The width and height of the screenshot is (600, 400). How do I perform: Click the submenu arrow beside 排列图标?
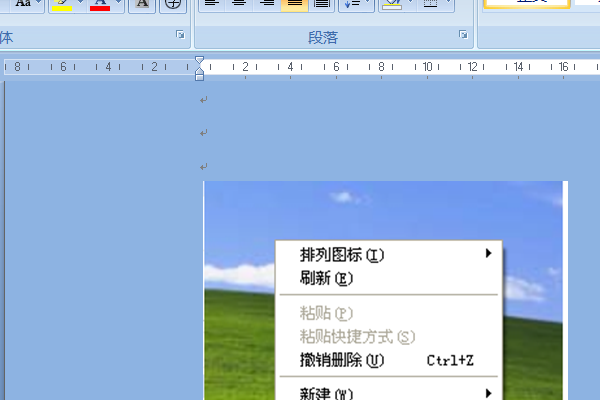(488, 253)
